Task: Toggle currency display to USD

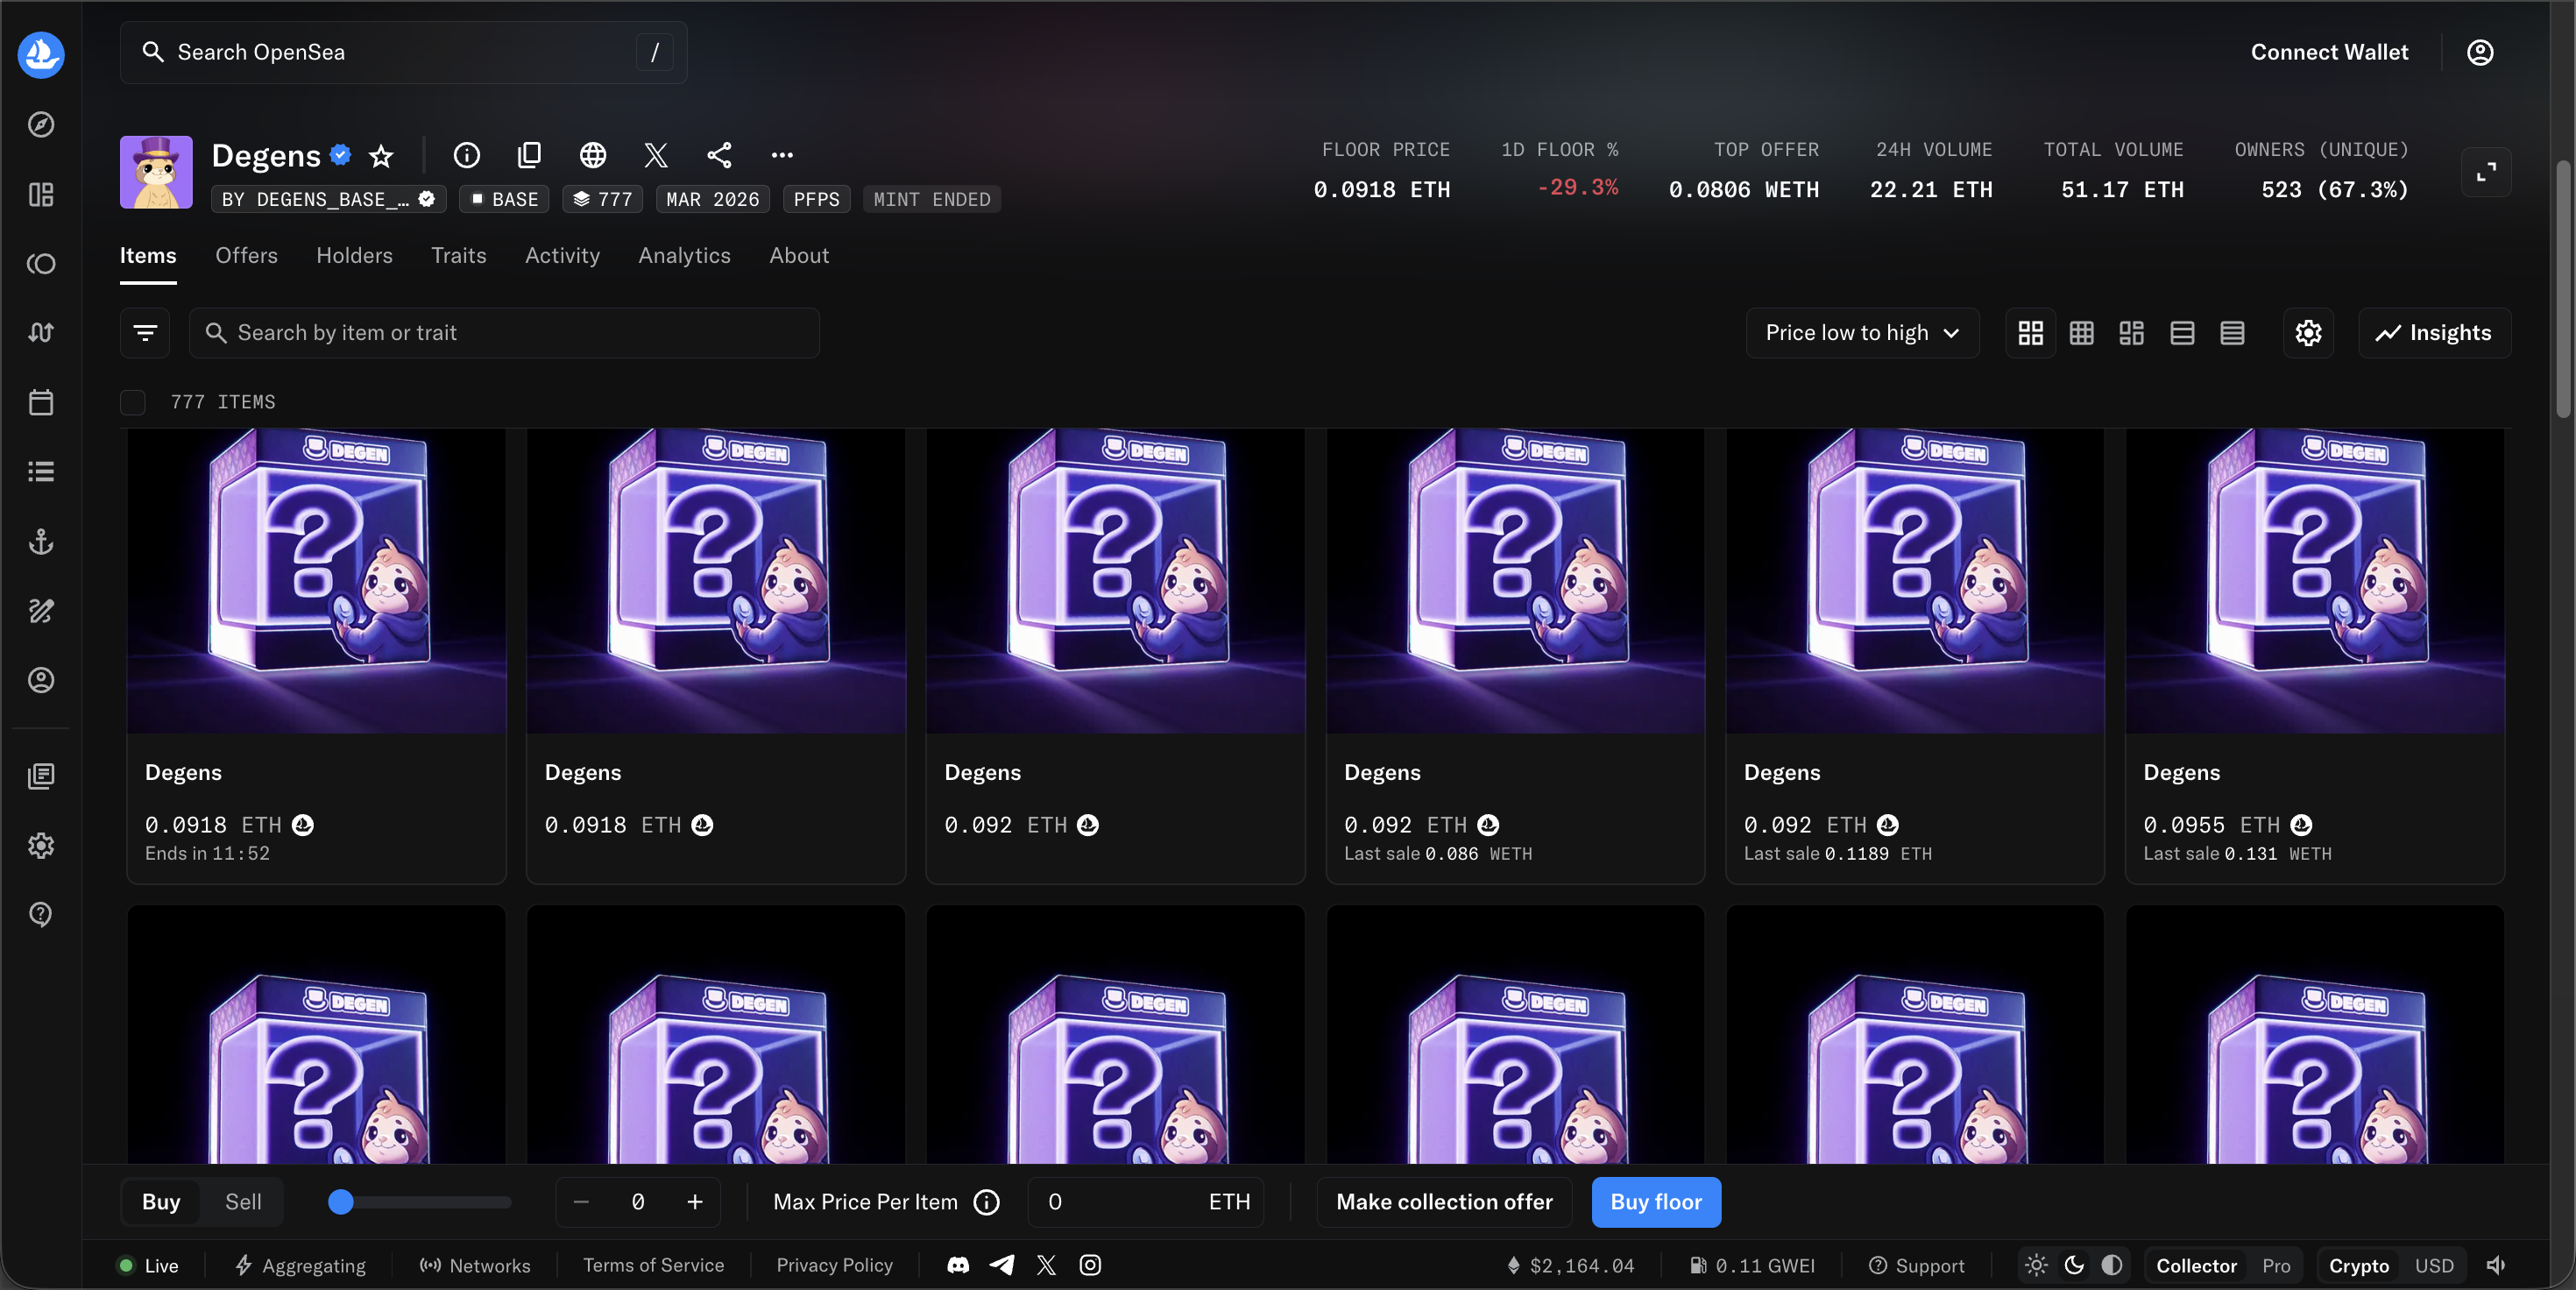Action: click(2434, 1265)
